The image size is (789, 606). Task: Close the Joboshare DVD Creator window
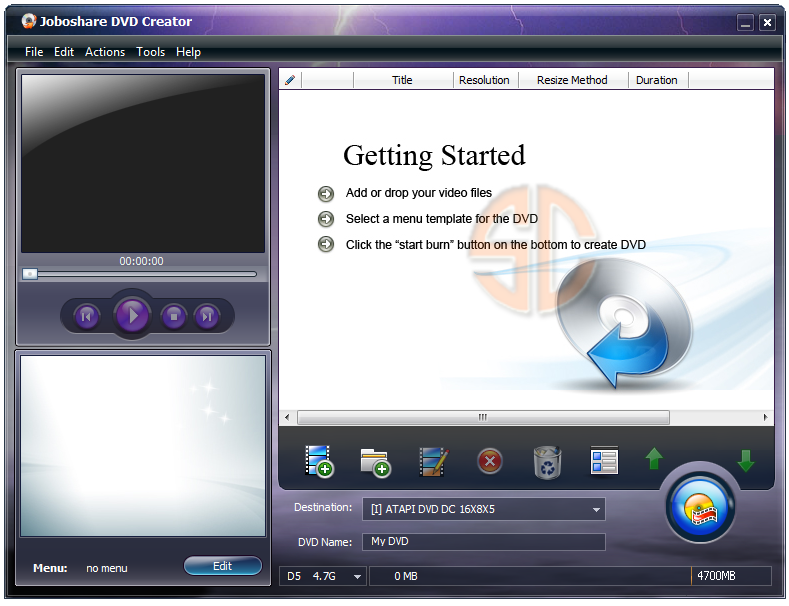point(767,23)
